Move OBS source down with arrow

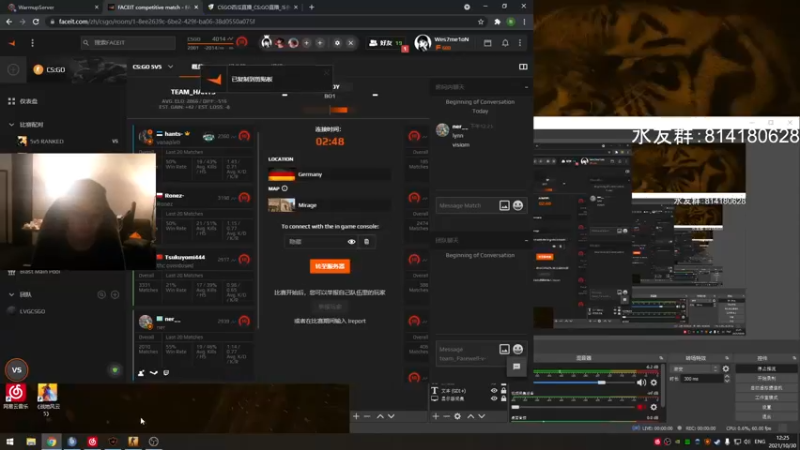coord(482,416)
